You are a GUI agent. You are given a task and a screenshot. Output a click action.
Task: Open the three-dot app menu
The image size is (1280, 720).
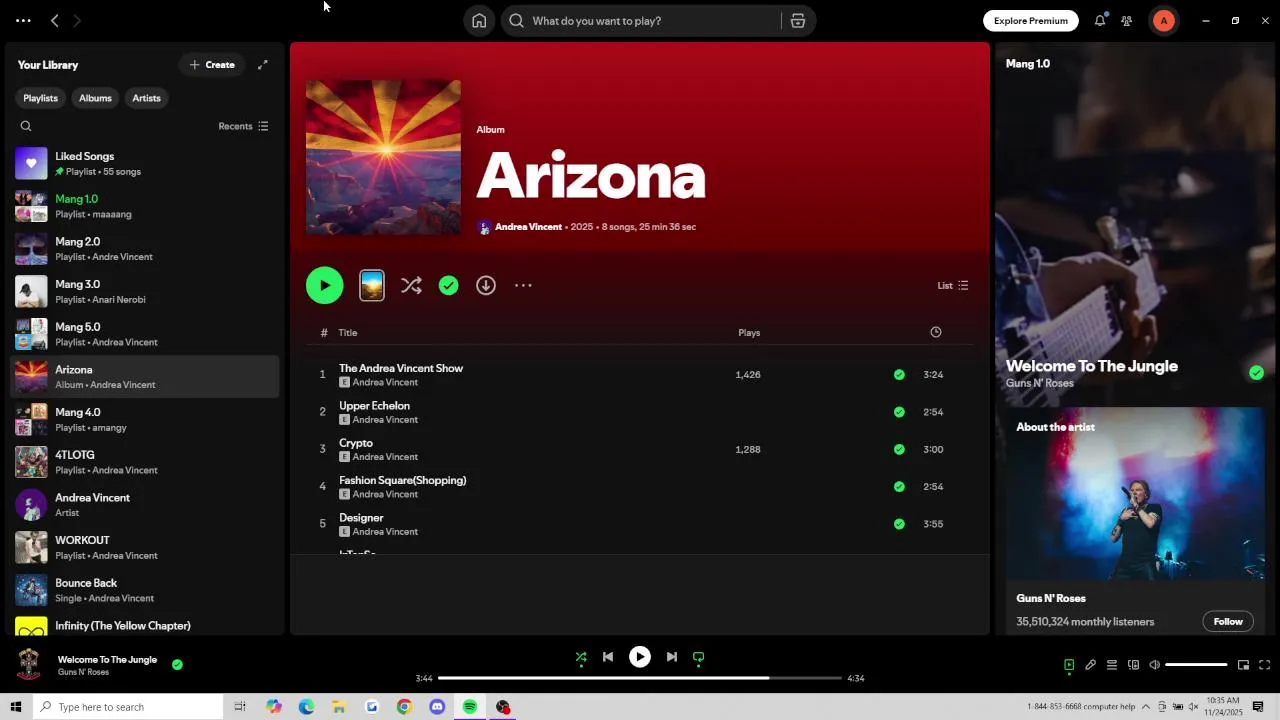click(23, 21)
